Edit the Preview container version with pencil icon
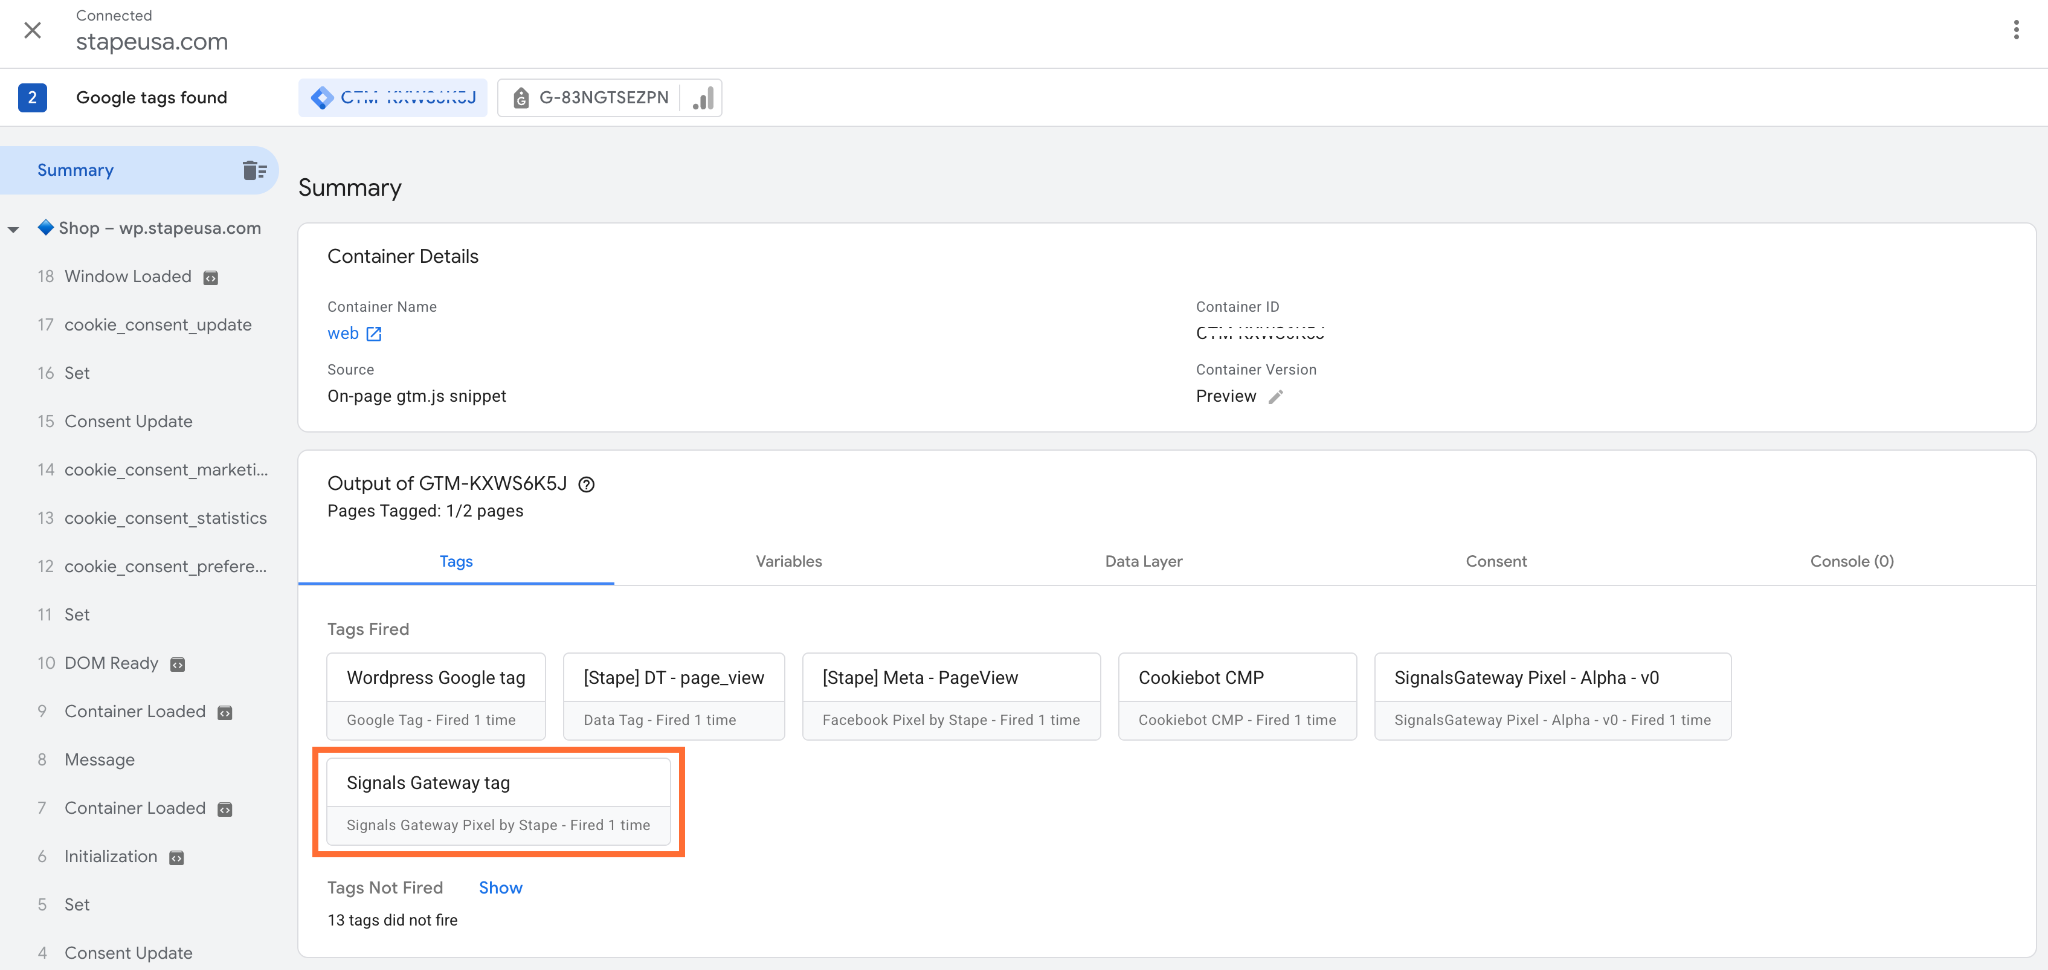Viewport: 2048px width, 970px height. (1276, 397)
